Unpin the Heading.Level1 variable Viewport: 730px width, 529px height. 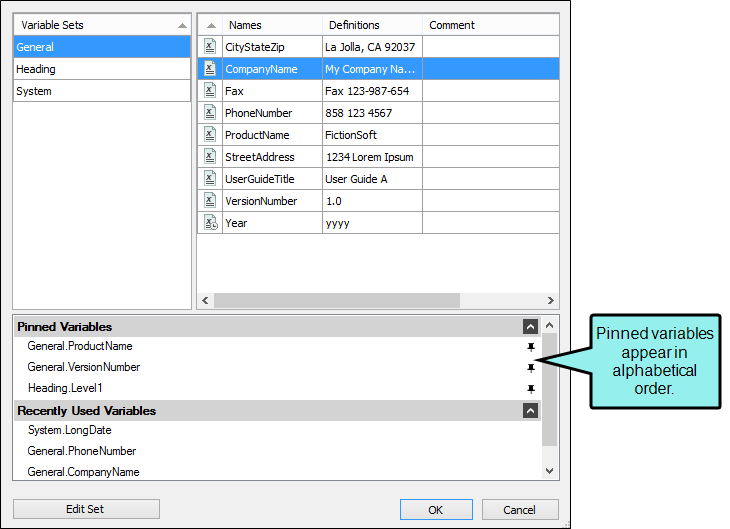point(531,389)
